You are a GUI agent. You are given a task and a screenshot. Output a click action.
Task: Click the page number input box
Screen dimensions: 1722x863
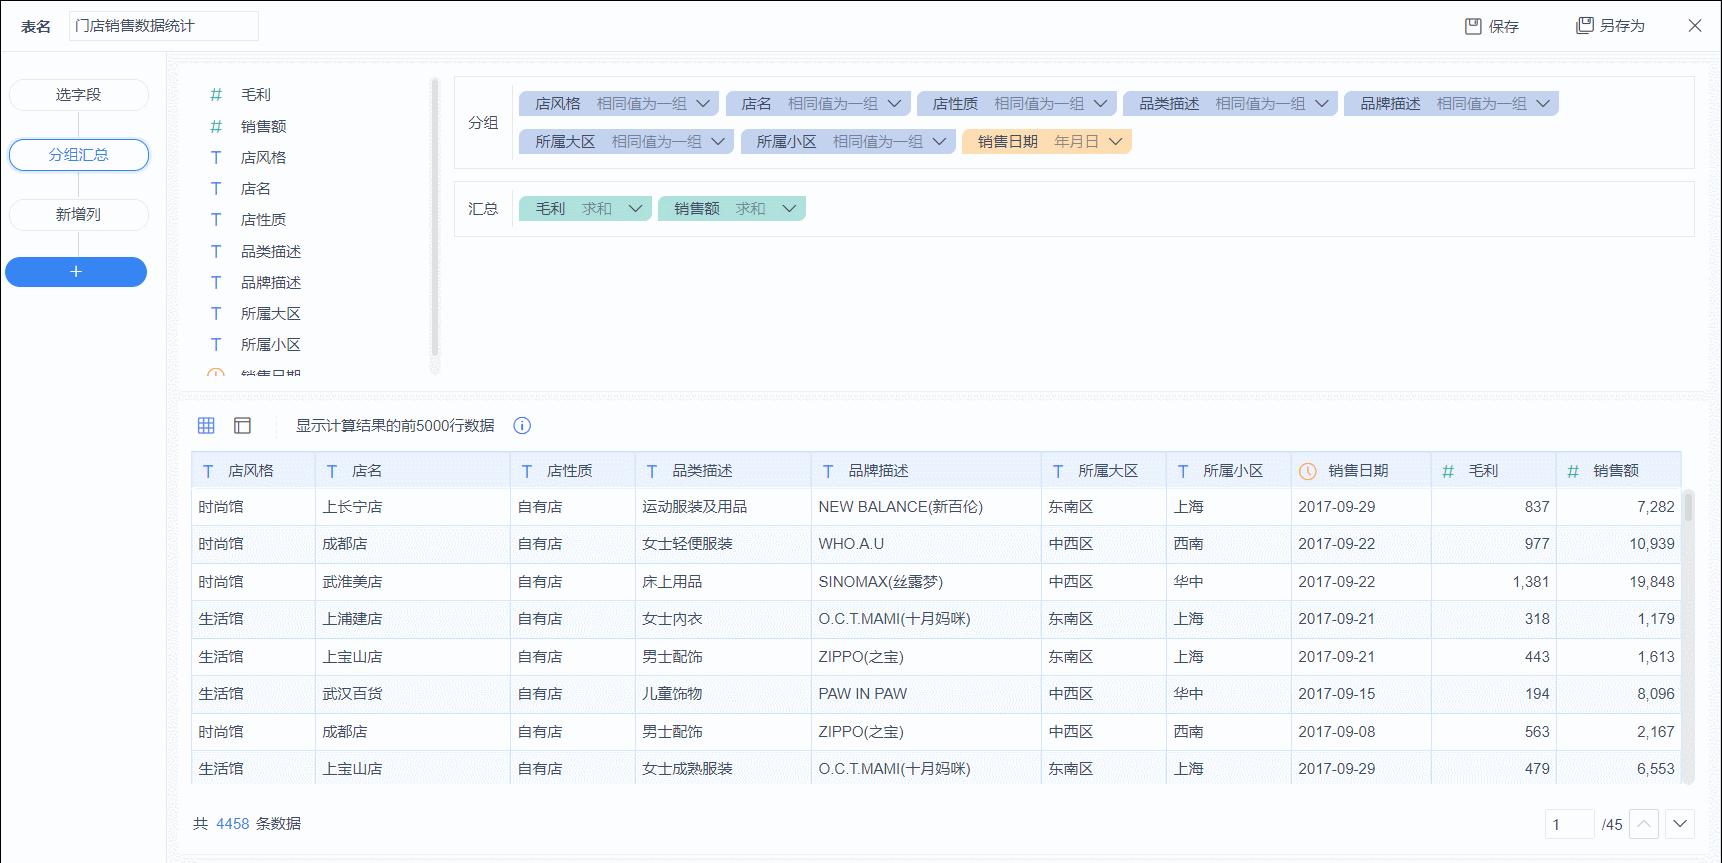pyautogui.click(x=1569, y=824)
